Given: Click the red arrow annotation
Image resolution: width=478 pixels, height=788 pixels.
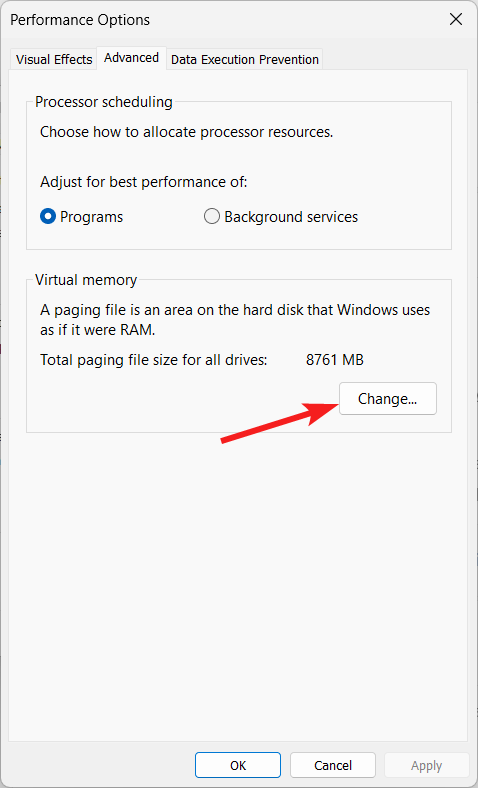Looking at the screenshot, I should point(280,421).
